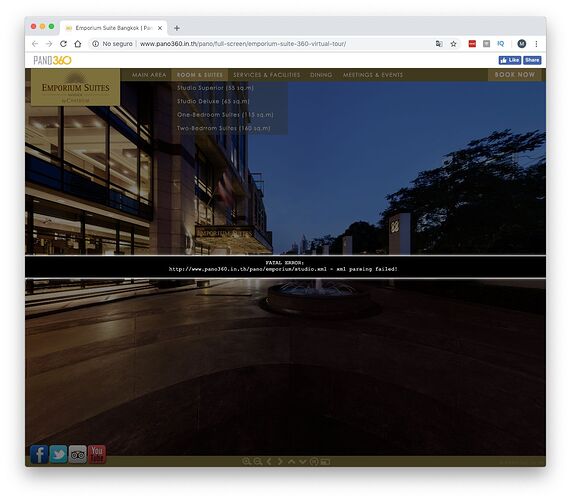Choose One-Bedroom Suites (115 sq.m)
Image resolution: width=570 pixels, height=500 pixels.
point(225,115)
